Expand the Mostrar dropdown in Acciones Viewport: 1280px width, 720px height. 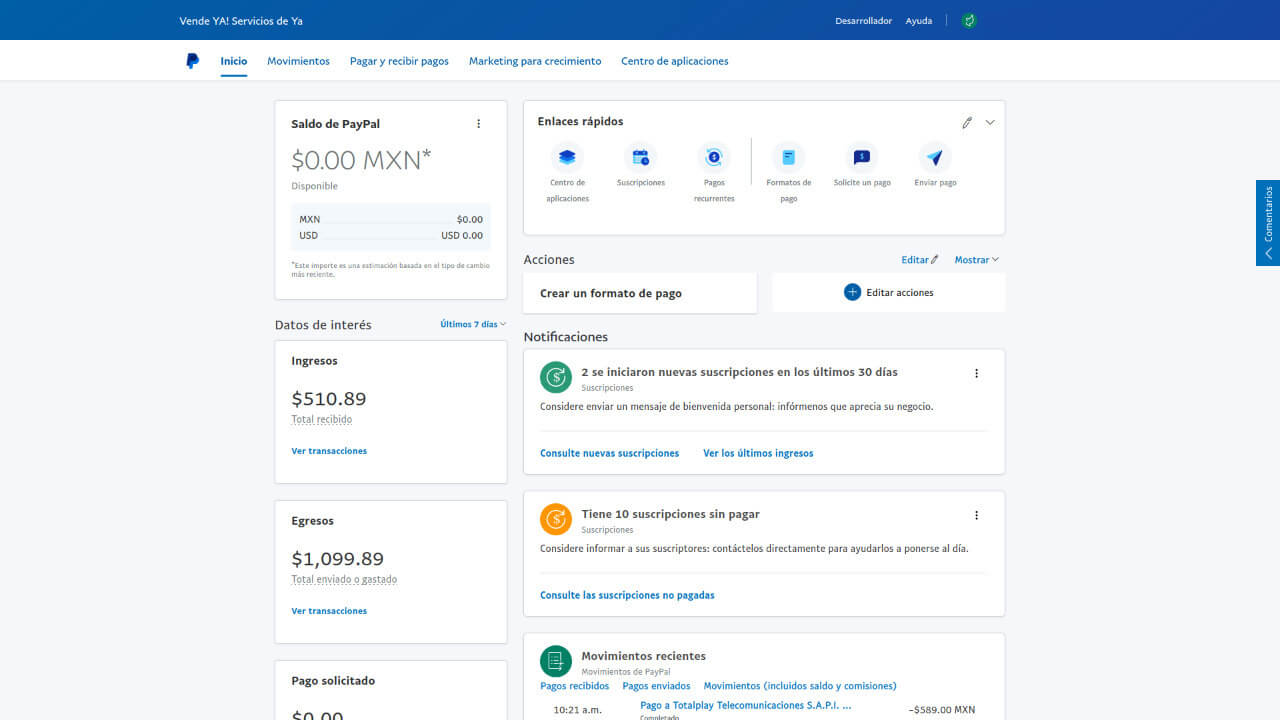976,259
